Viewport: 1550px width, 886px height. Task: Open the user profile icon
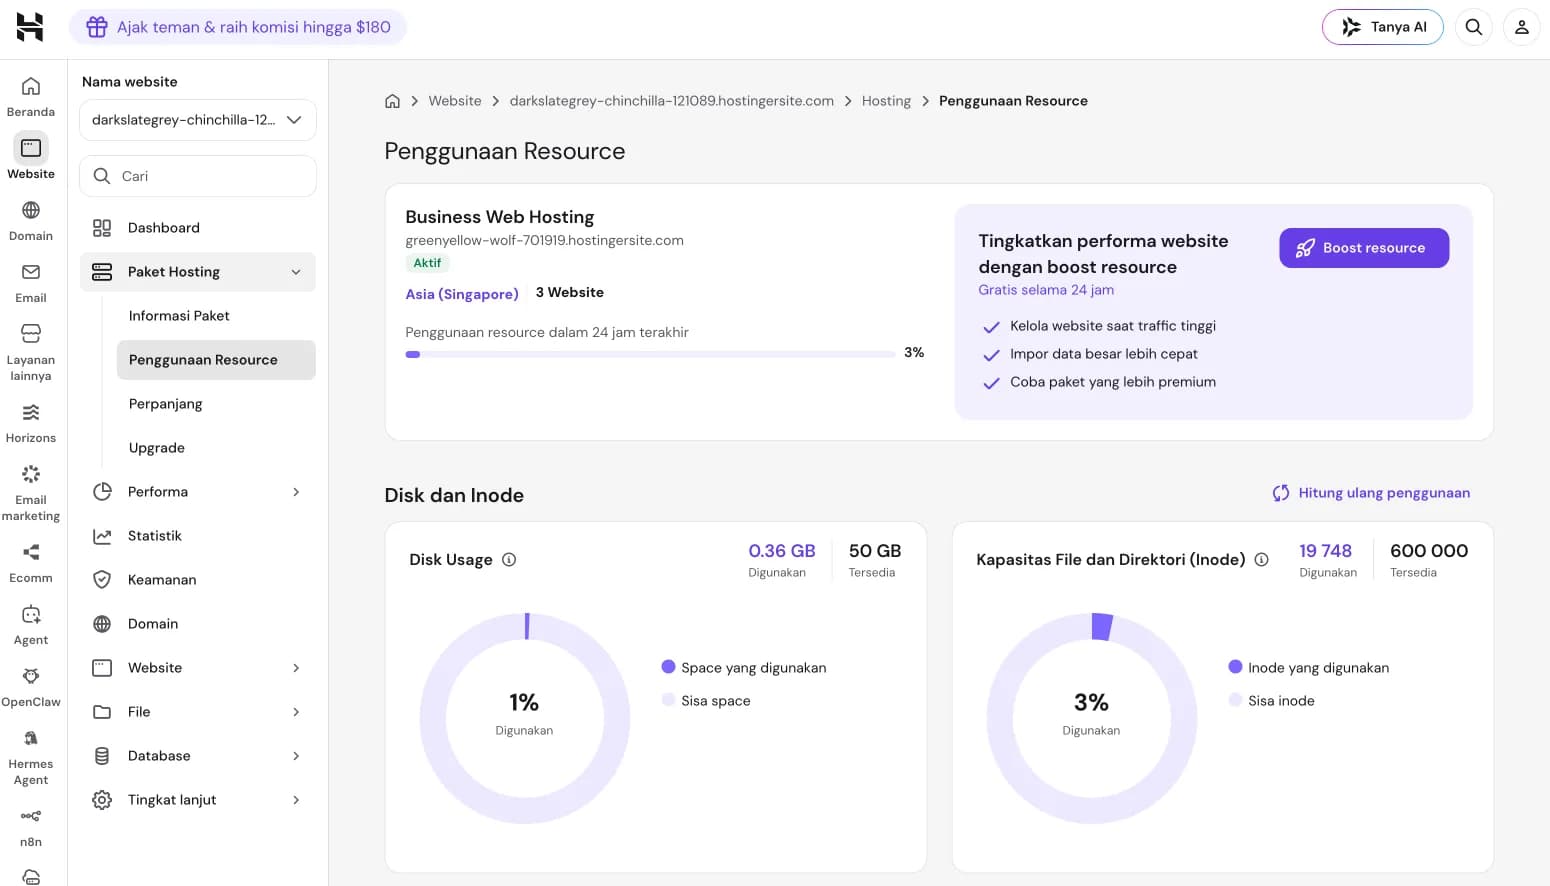(x=1522, y=27)
